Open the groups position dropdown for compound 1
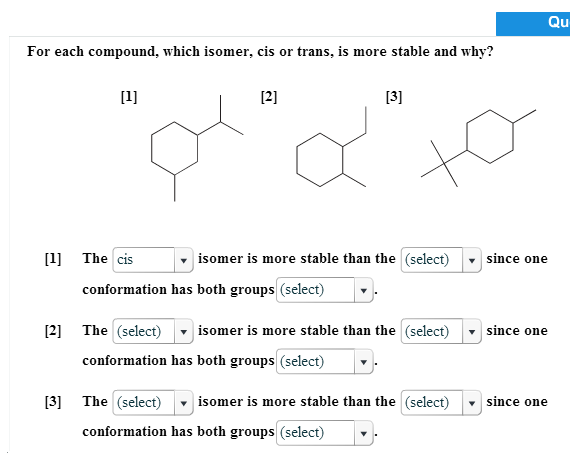Image resolution: width=570 pixels, height=474 pixels. [x=325, y=290]
